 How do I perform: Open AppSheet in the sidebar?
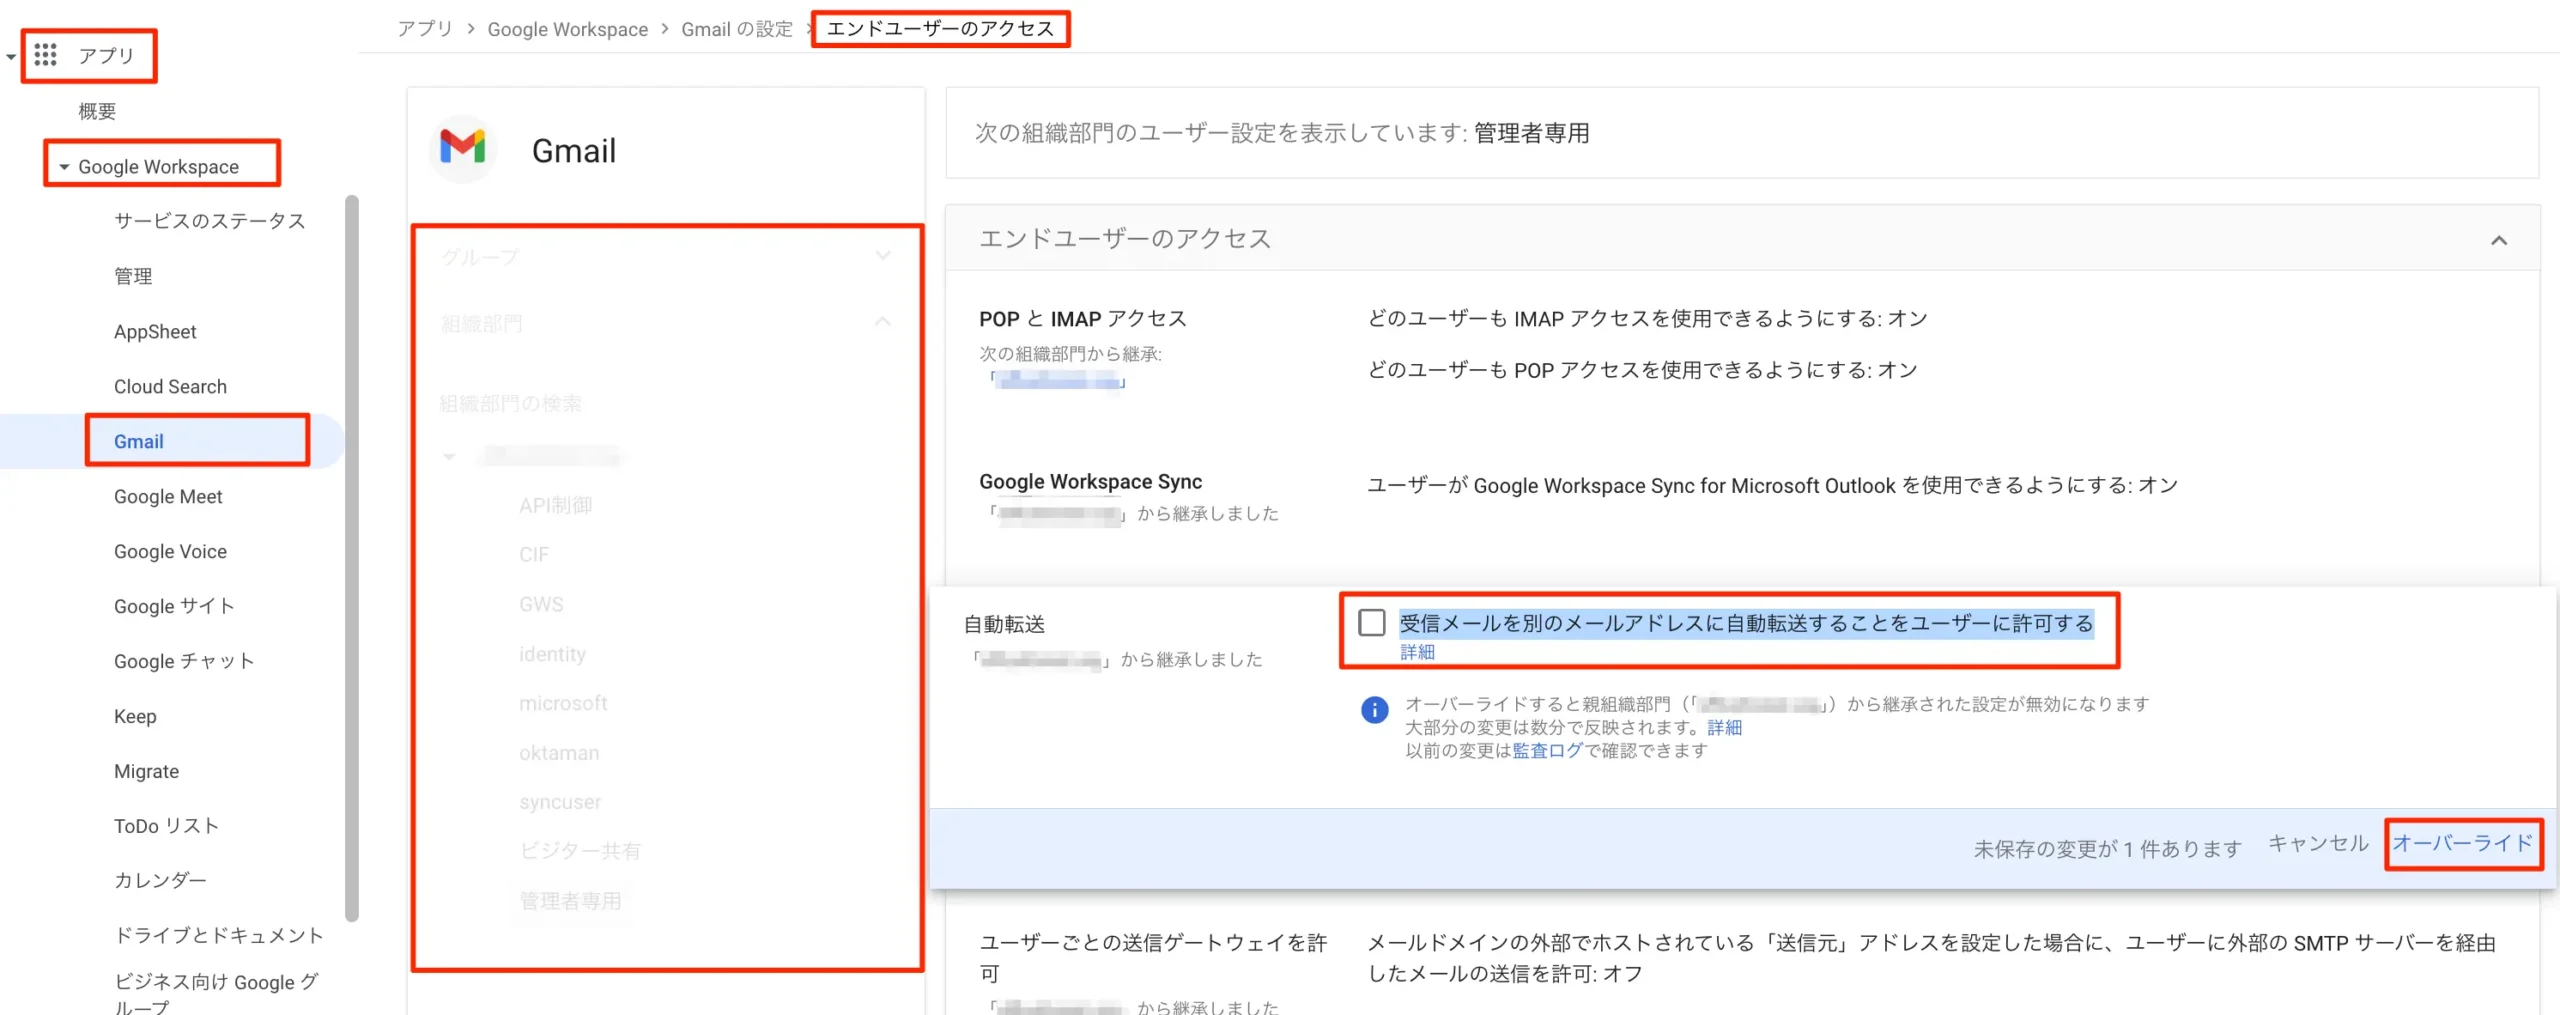pos(155,331)
